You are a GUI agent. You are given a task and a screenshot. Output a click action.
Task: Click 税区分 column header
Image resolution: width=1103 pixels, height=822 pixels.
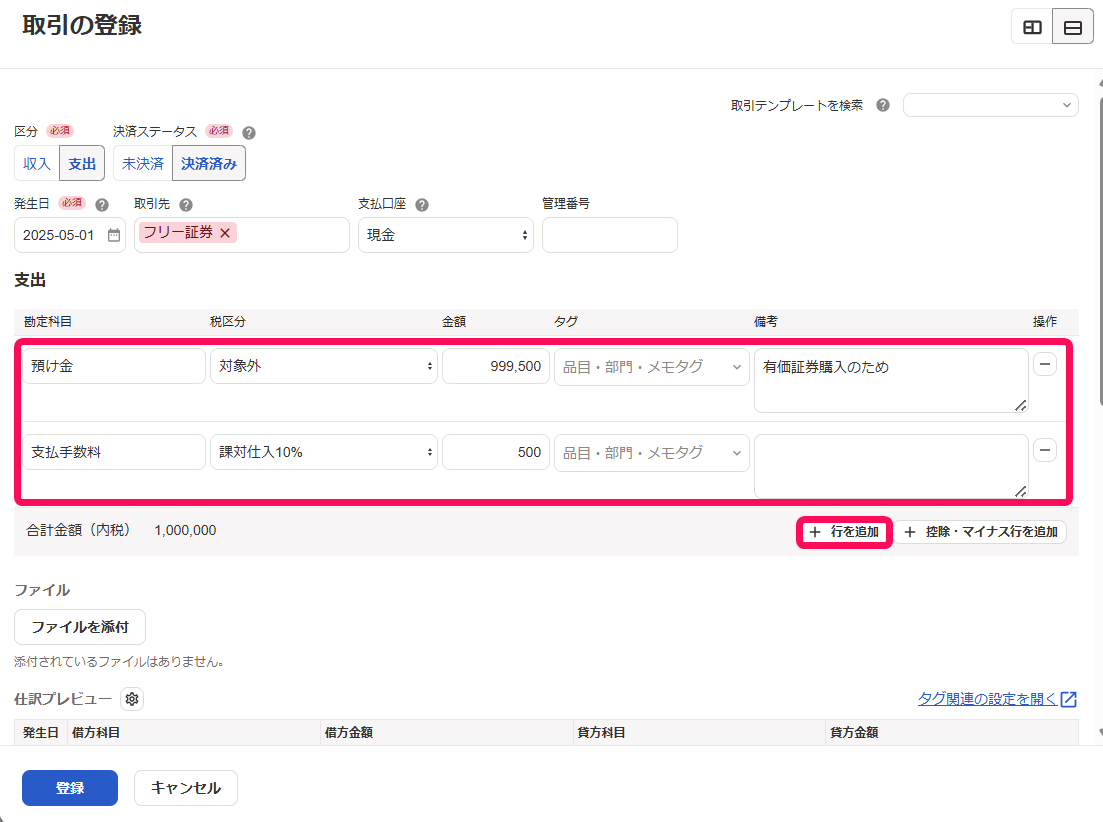[x=228, y=322]
